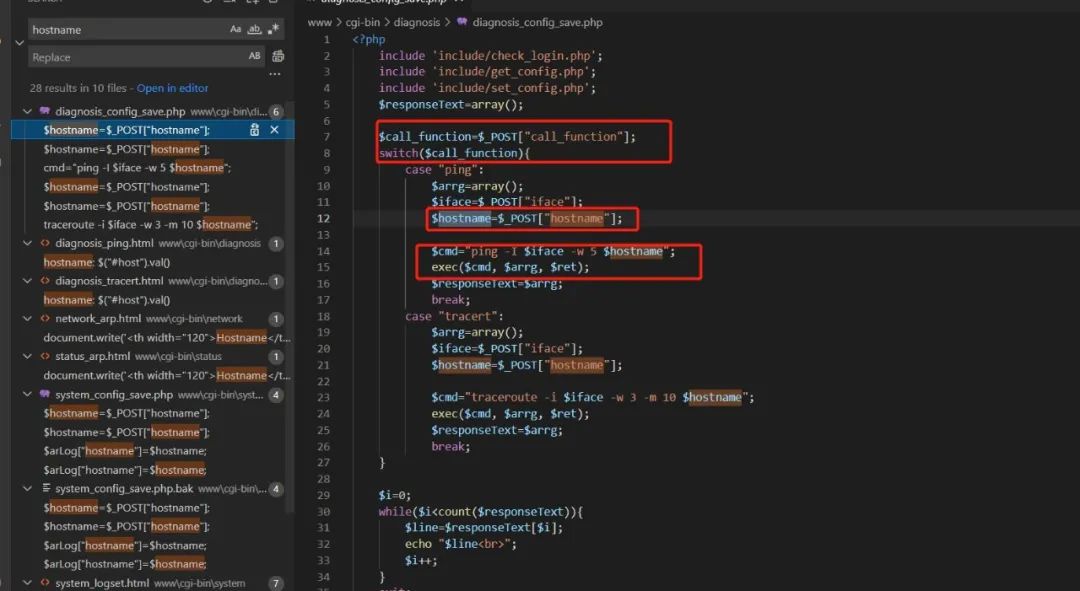1080x591 pixels.
Task: Click the case "tracert": line
Action: point(454,316)
